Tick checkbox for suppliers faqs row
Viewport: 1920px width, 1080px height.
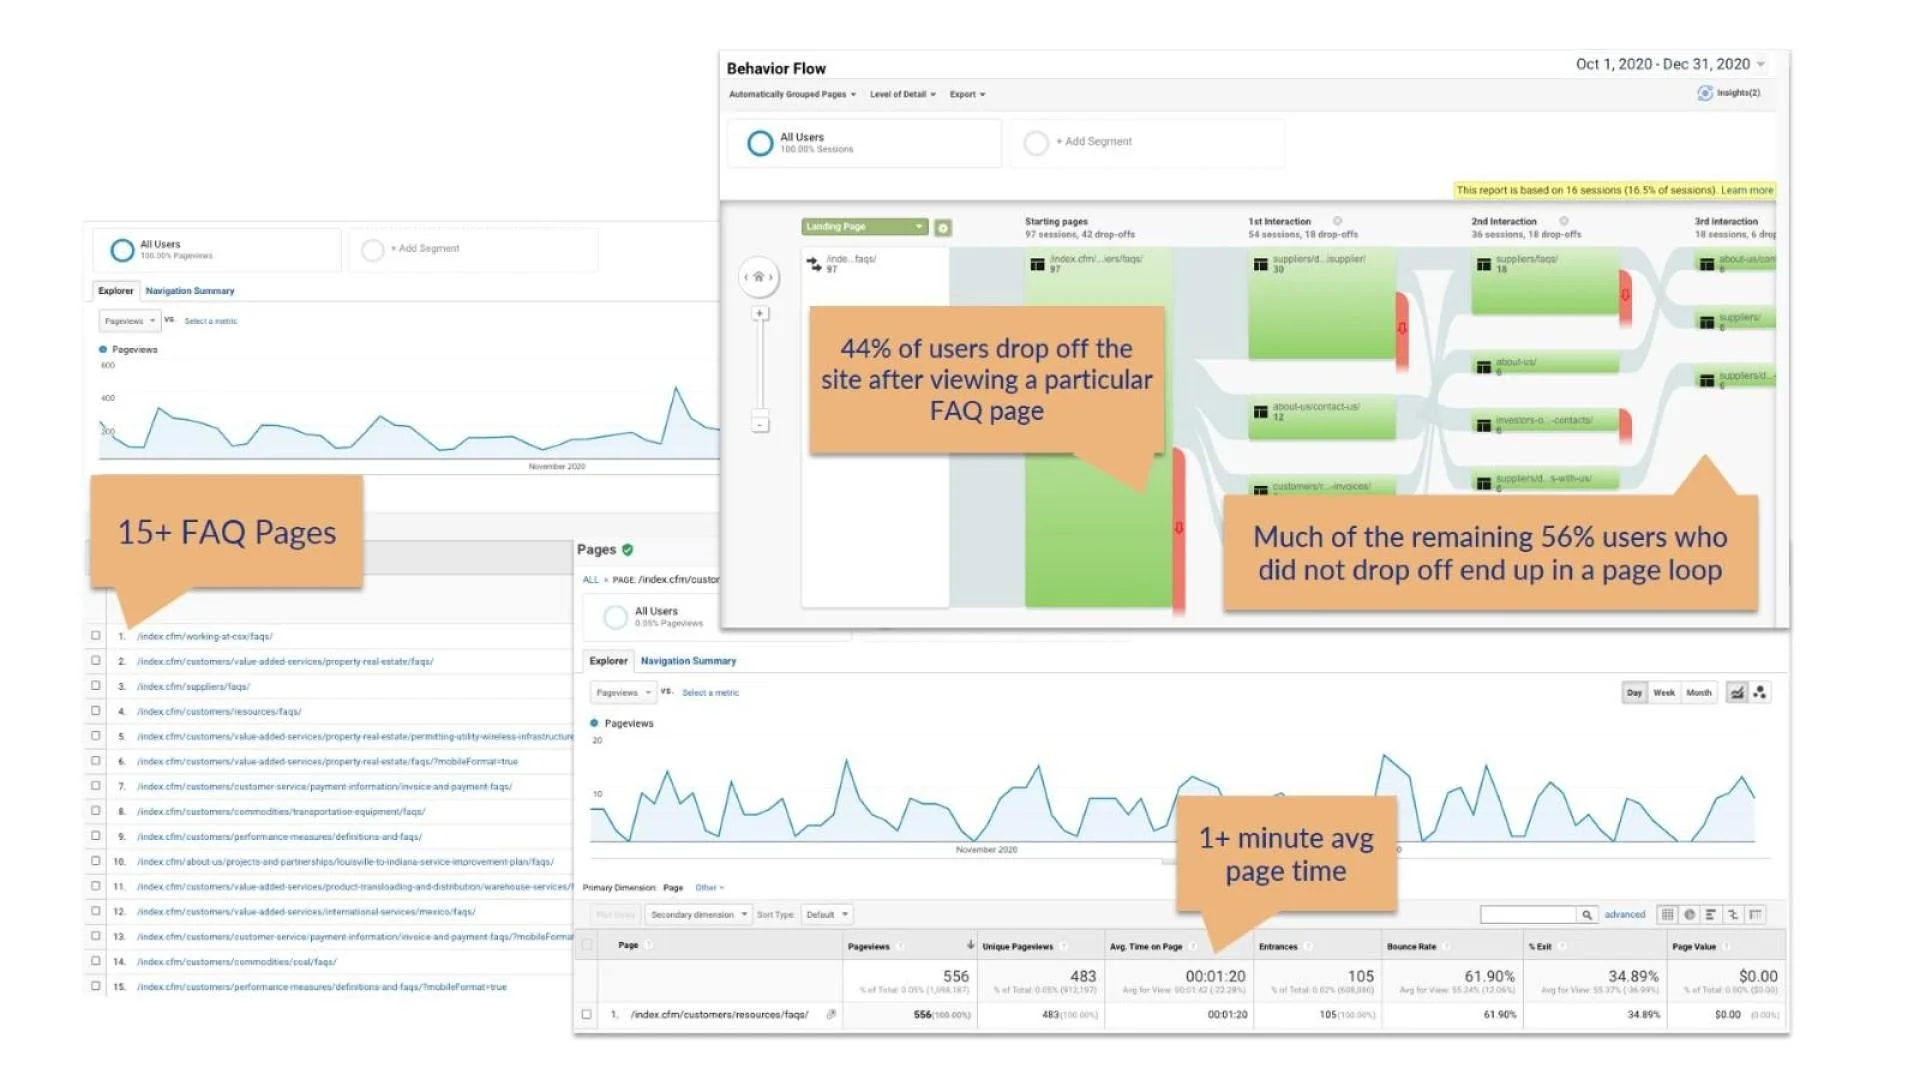point(96,685)
